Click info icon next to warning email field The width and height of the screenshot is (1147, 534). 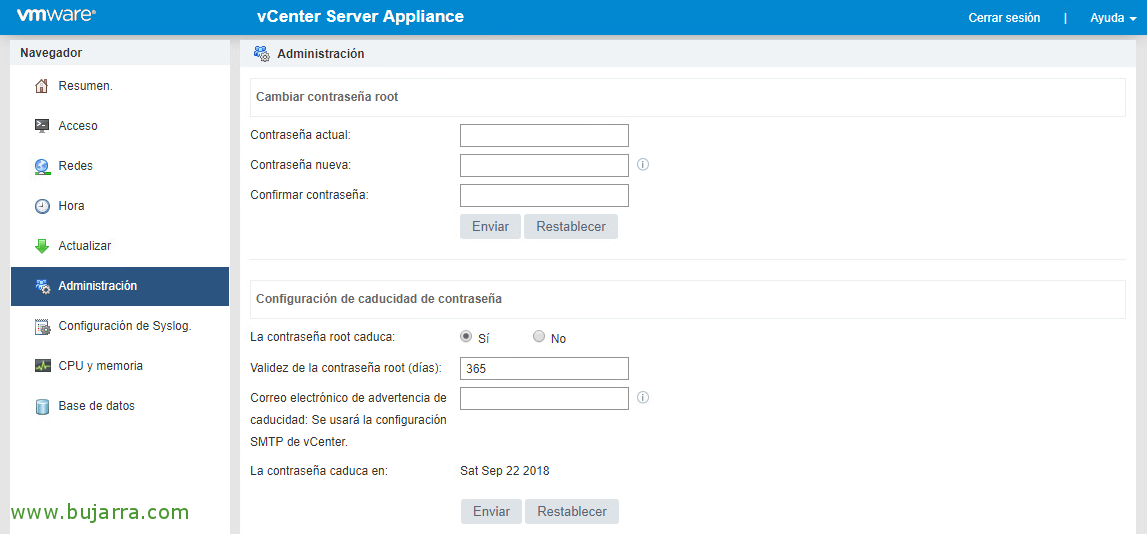[x=643, y=398]
